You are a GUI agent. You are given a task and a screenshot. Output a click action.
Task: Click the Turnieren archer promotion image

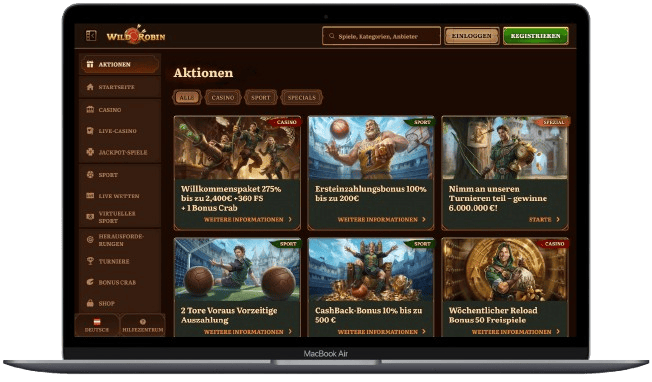pos(505,148)
